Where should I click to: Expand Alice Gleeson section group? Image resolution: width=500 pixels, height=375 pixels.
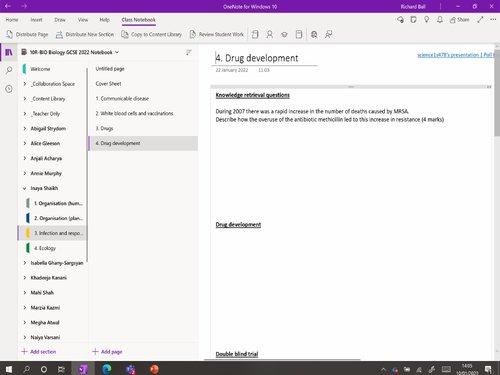click(x=25, y=143)
